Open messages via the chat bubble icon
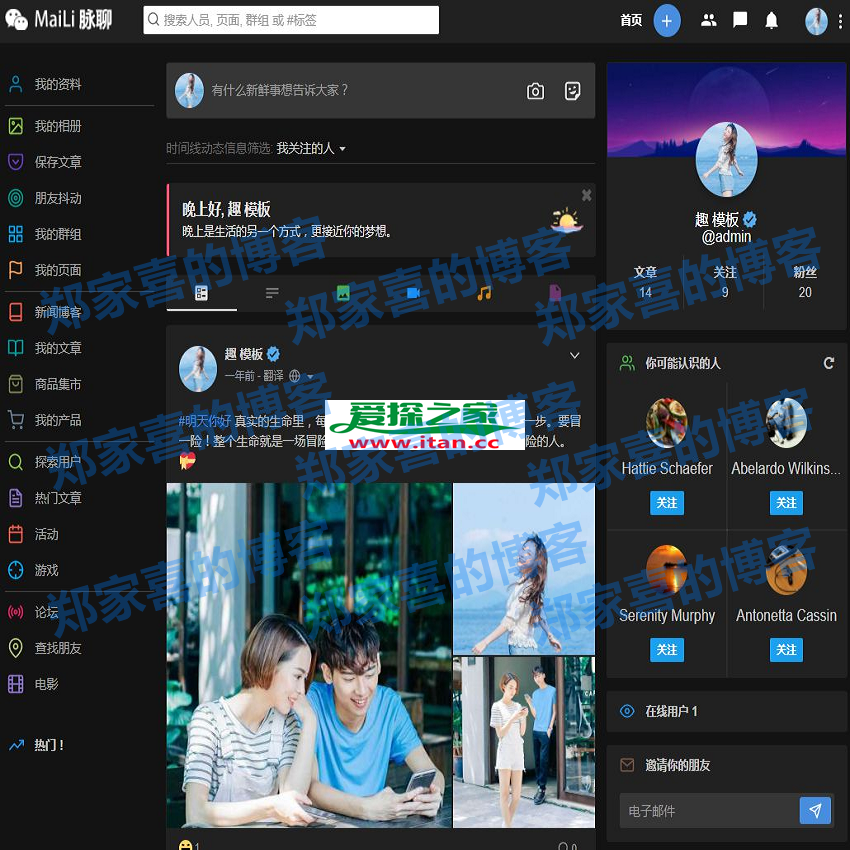This screenshot has height=850, width=850. pyautogui.click(x=740, y=20)
